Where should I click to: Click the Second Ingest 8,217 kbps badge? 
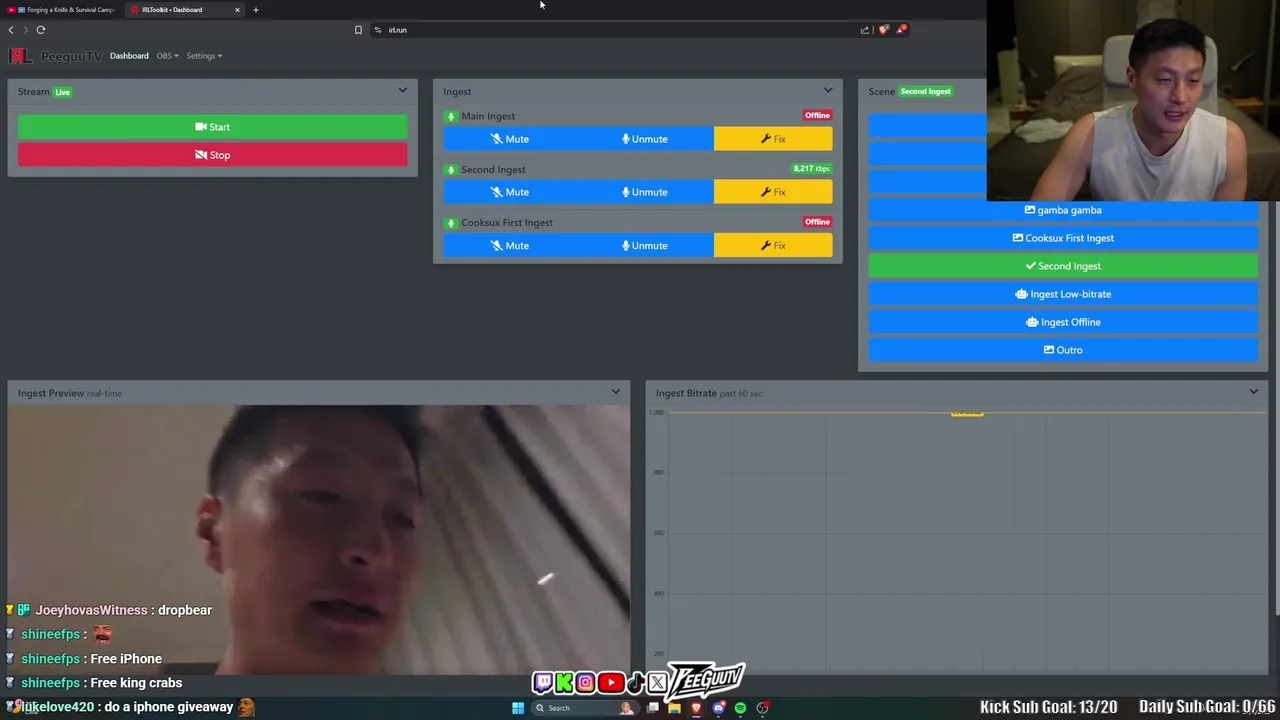[811, 169]
